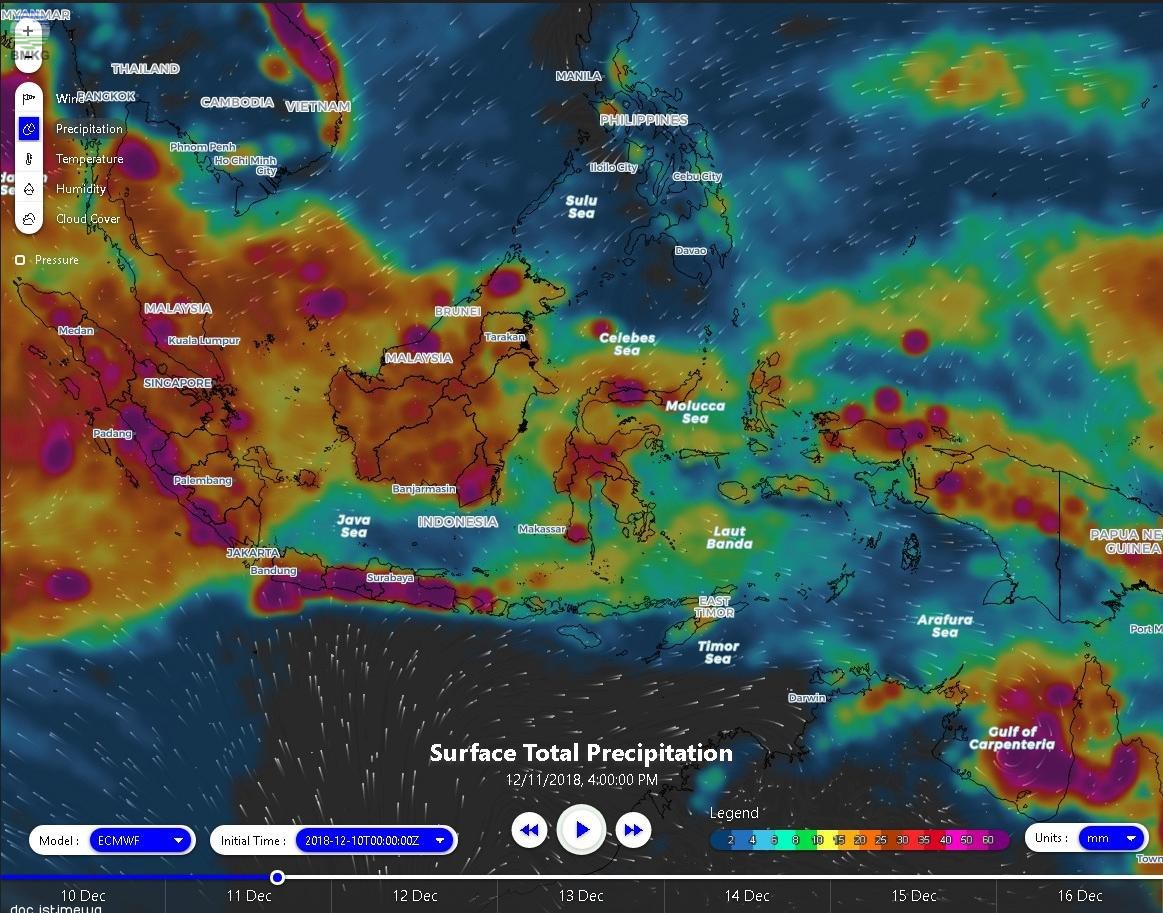This screenshot has width=1163, height=913.
Task: Select 13 Dec on the date bar
Action: [580, 896]
